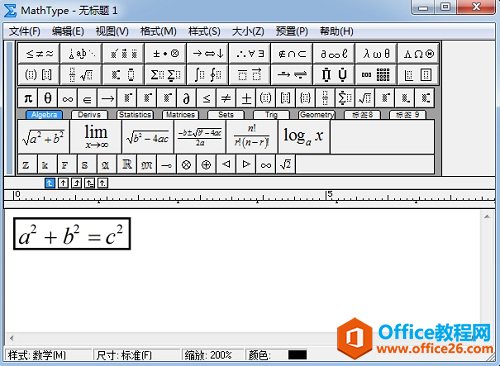Click the black color swatch in status bar
This screenshot has height=366, width=500.
pyautogui.click(x=297, y=355)
